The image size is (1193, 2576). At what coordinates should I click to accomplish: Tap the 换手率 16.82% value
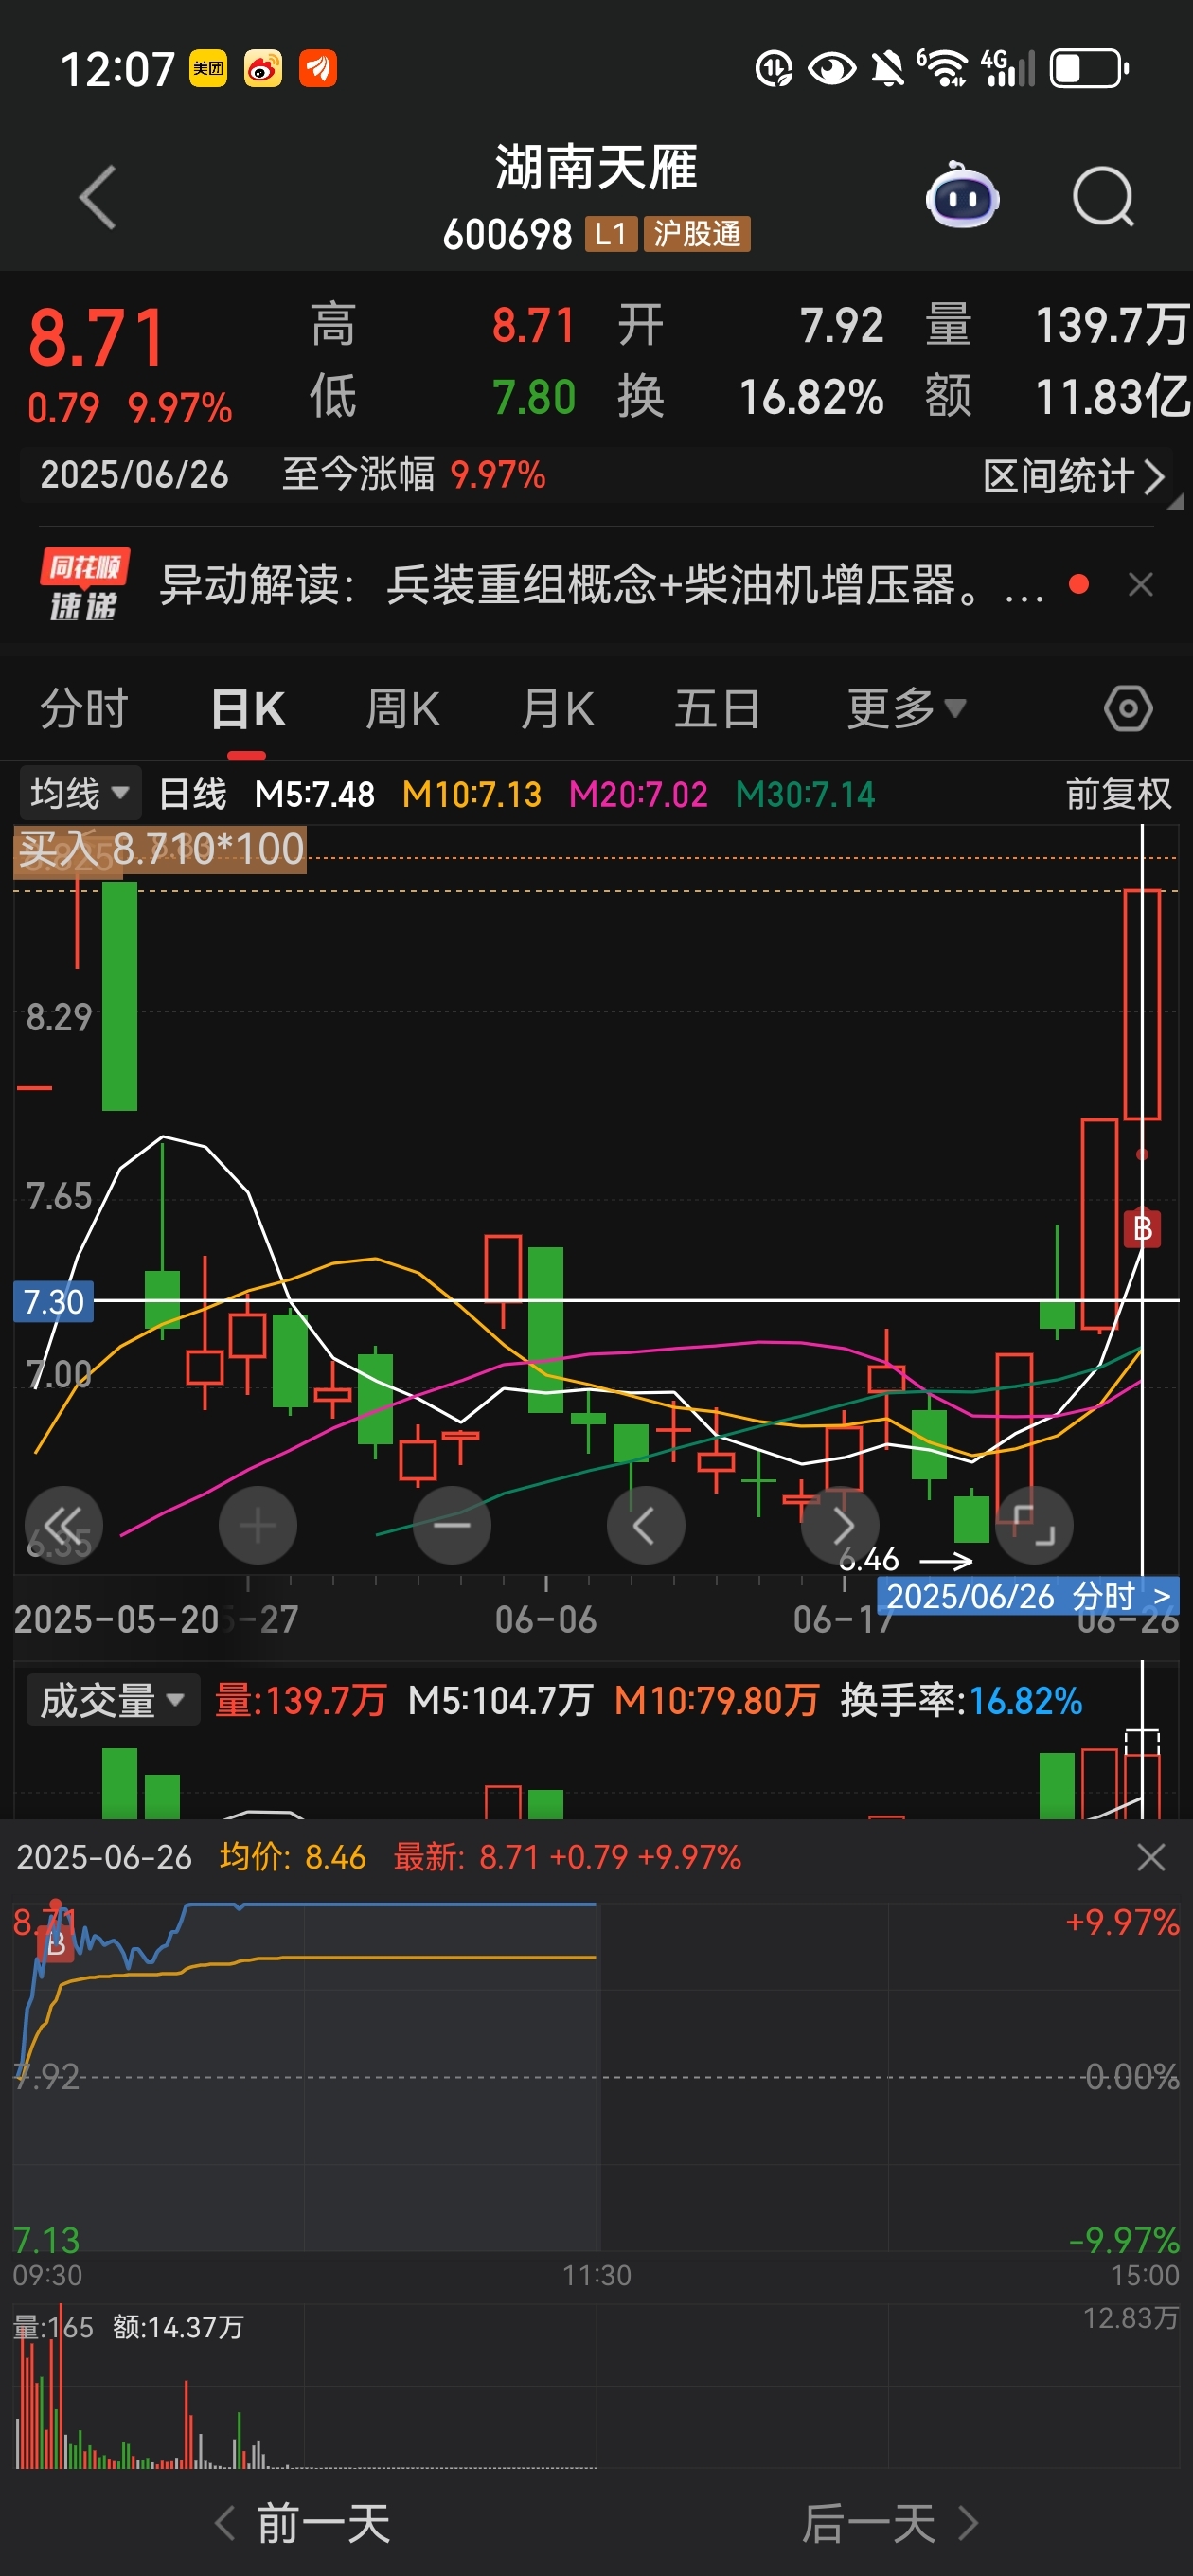(x=961, y=1700)
